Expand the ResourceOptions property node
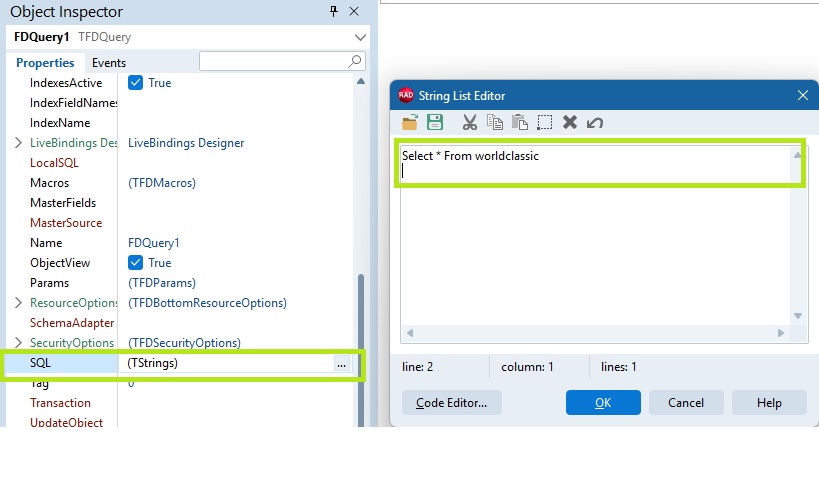Viewport: 819px width, 483px height. point(18,303)
